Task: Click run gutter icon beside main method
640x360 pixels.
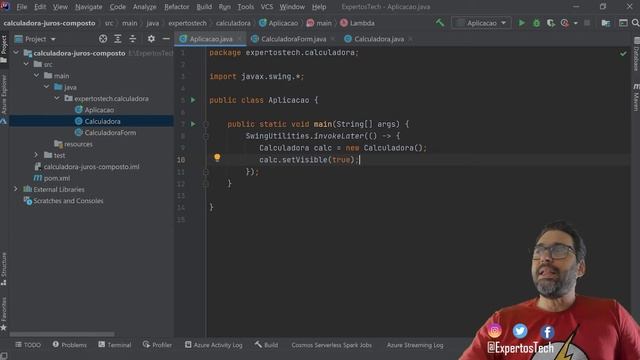Action: [x=193, y=124]
